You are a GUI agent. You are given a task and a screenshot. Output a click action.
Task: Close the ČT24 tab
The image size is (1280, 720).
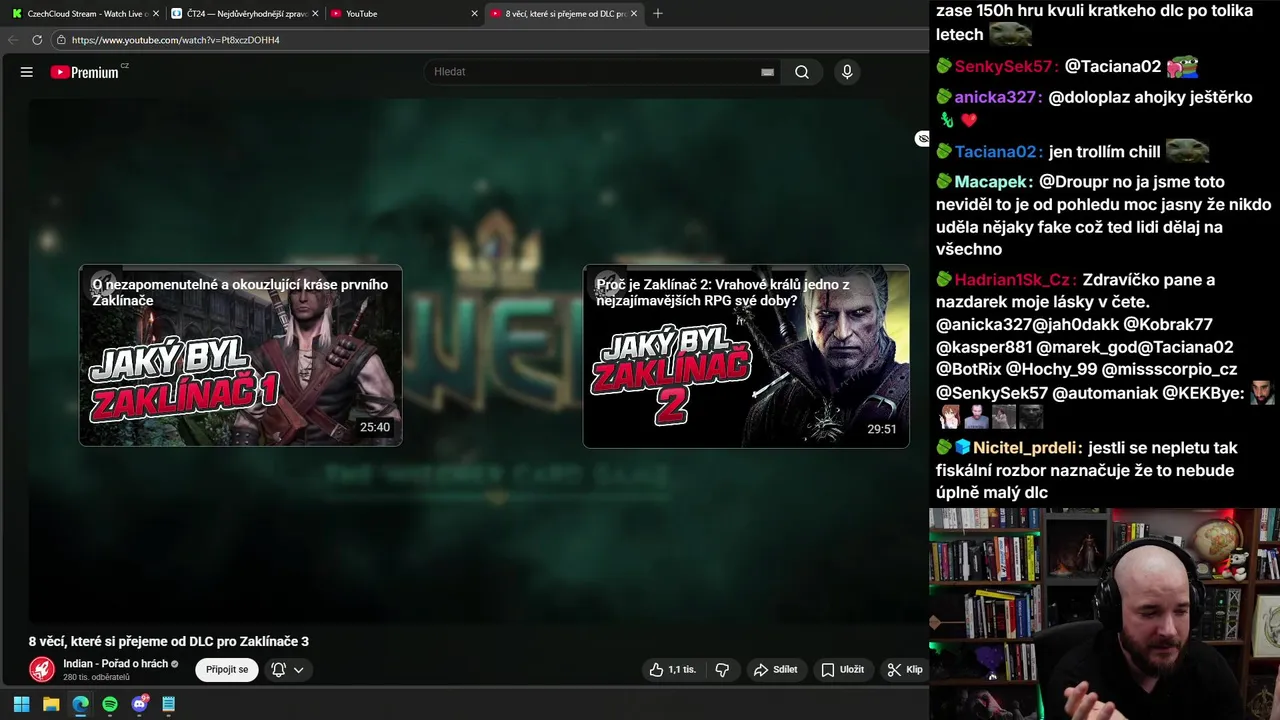tap(315, 14)
